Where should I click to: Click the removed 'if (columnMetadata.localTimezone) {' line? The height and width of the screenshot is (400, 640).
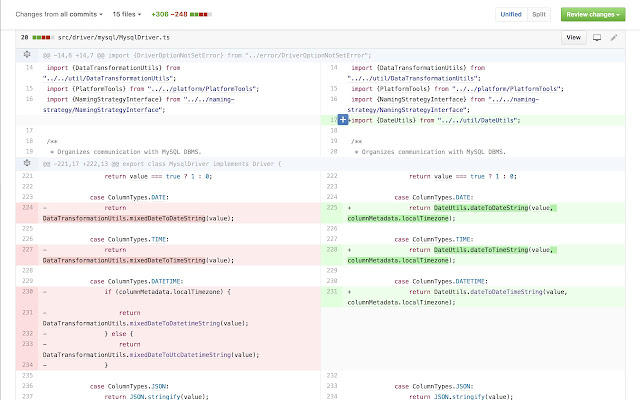pos(168,297)
